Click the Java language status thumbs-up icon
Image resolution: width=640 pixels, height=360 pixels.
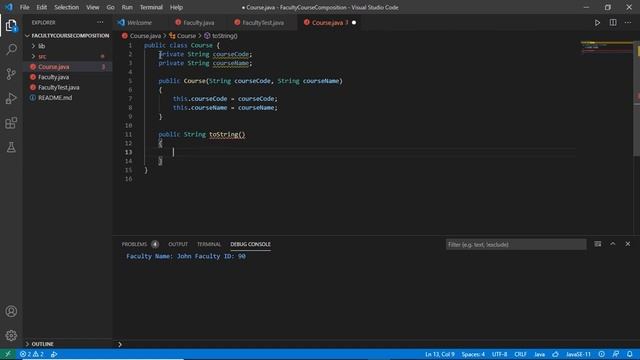pos(555,354)
